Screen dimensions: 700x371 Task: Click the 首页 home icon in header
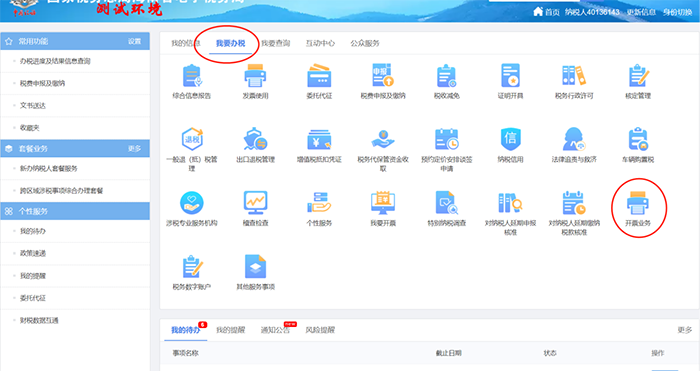tap(538, 12)
